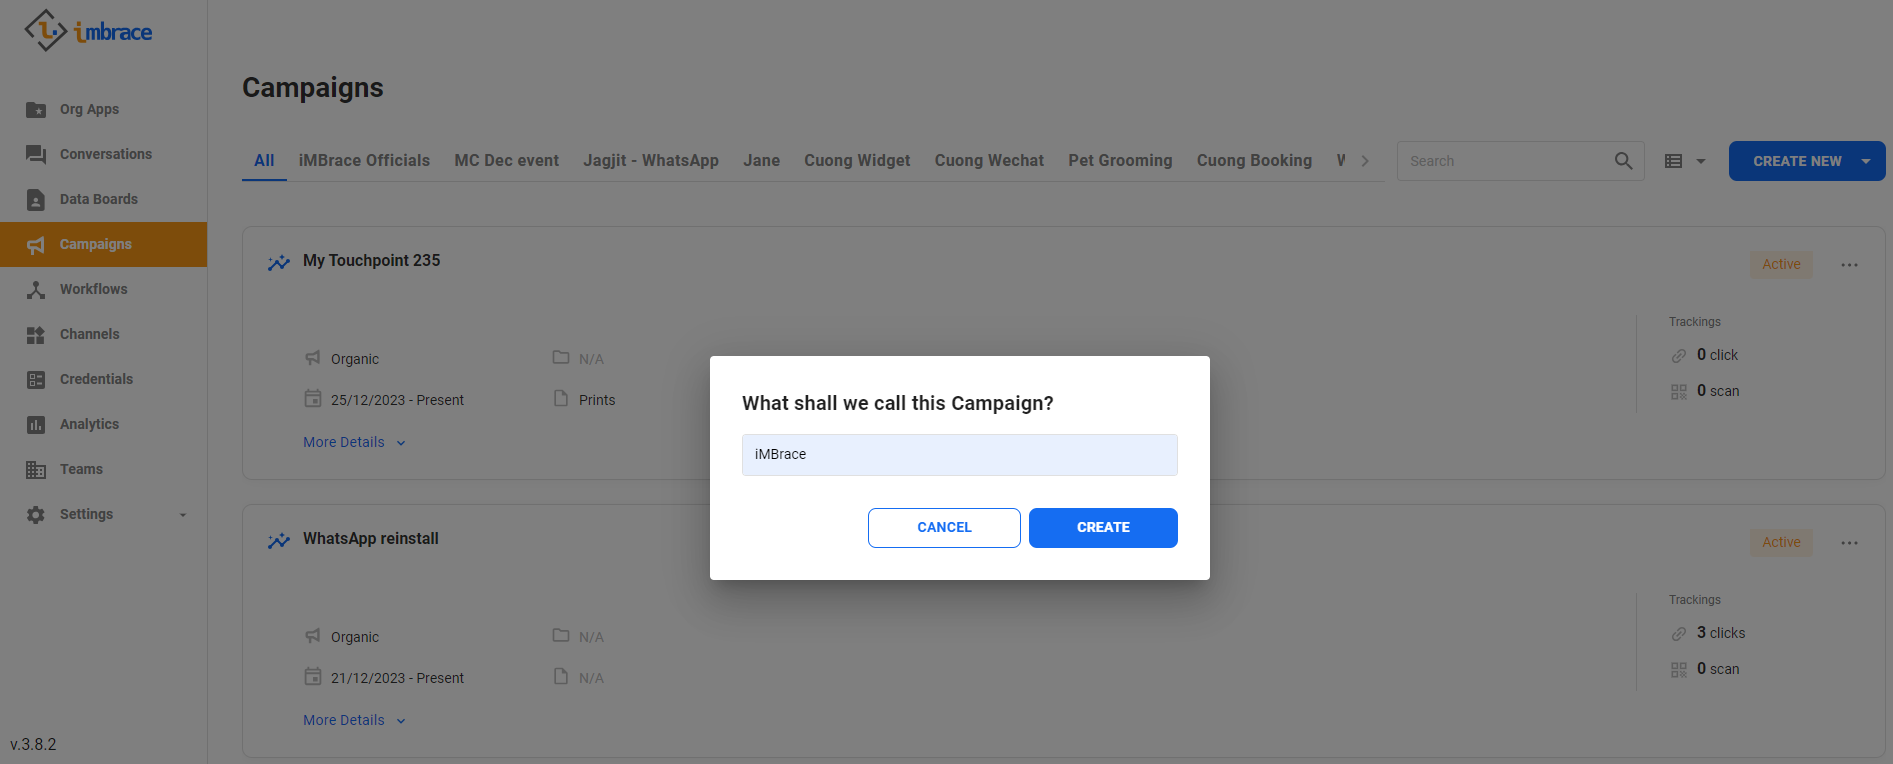Click the Channels sidebar icon
Screen dimensions: 1893x764
coord(36,335)
